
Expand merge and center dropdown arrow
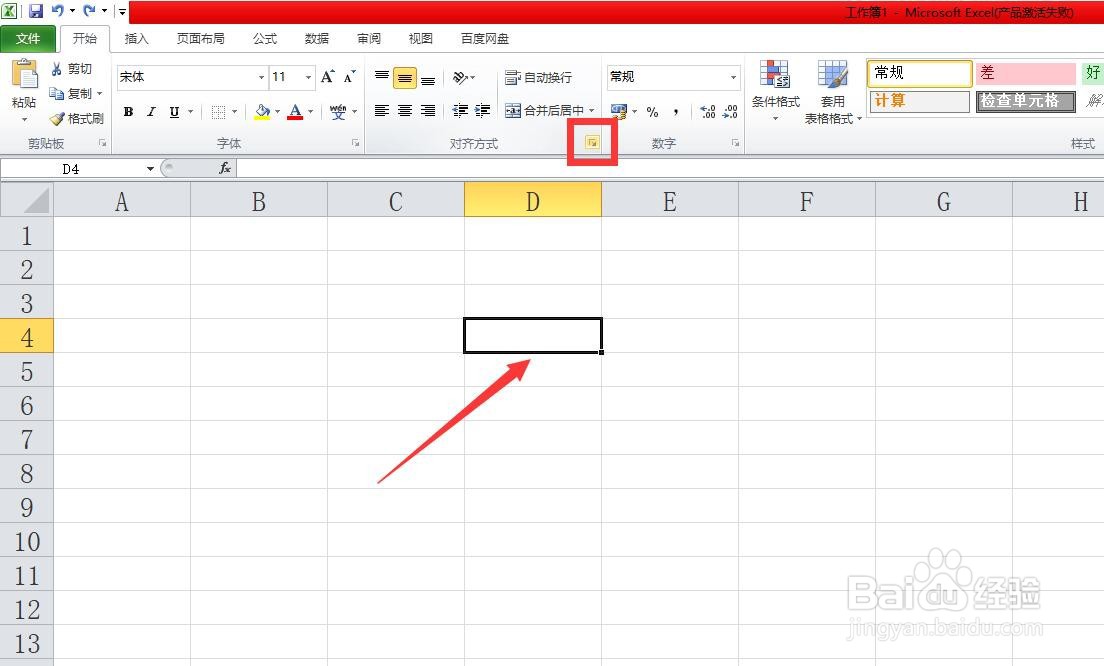(591, 111)
